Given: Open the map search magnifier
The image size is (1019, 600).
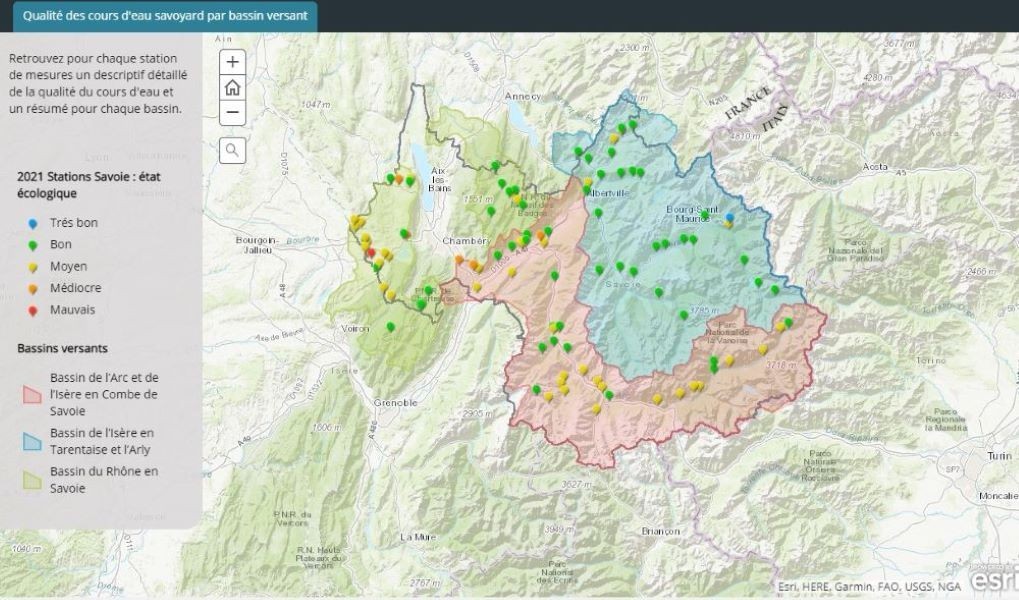Looking at the screenshot, I should point(233,151).
